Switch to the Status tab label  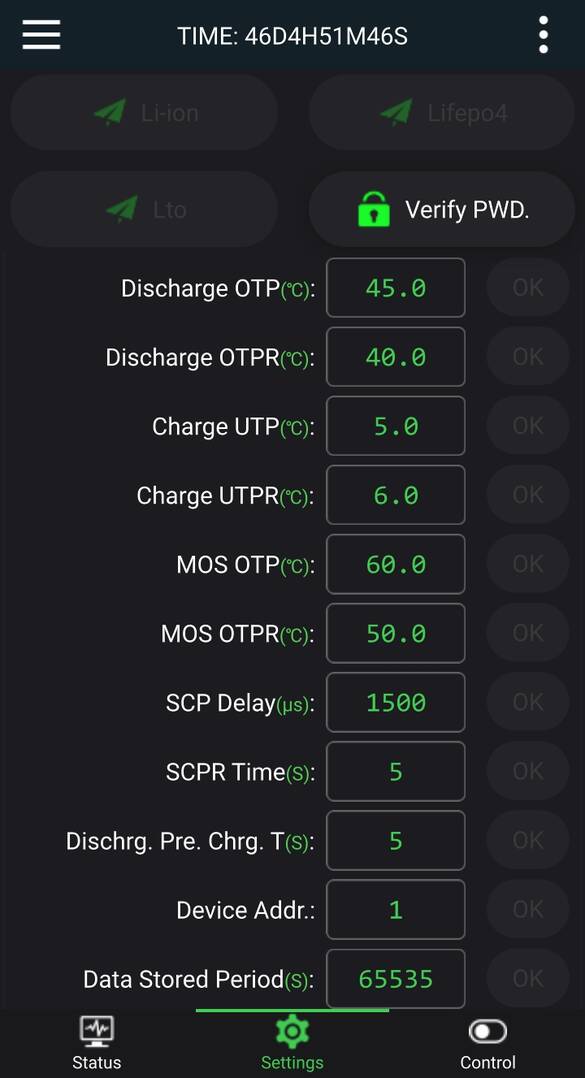coord(97,1062)
